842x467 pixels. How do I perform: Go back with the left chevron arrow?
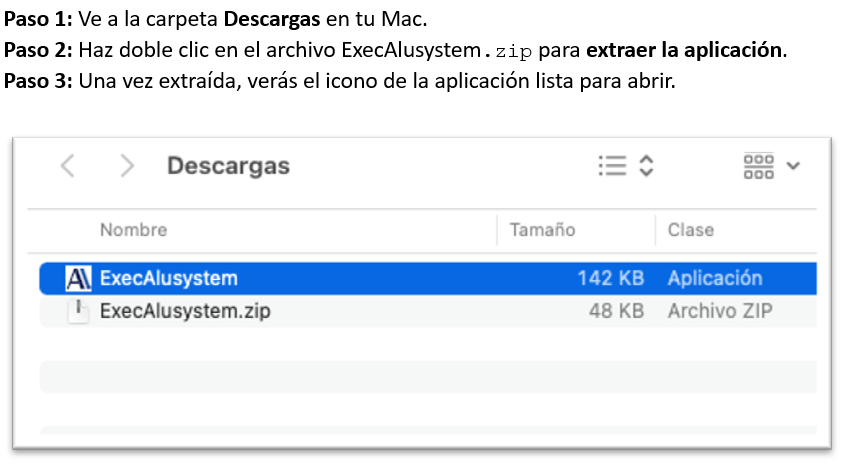[68, 166]
